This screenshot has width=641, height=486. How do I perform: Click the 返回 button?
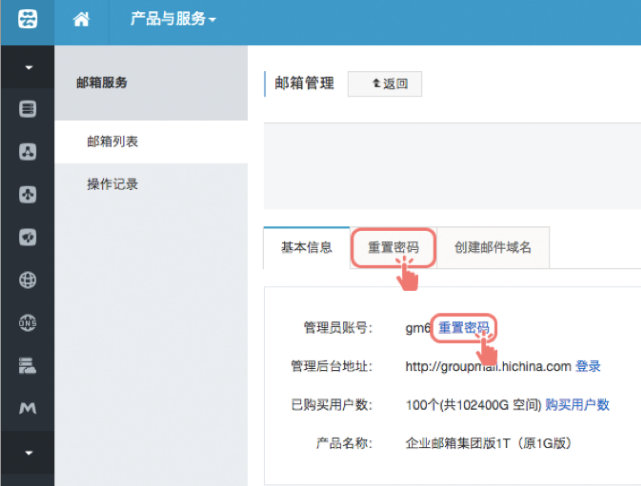[x=385, y=84]
